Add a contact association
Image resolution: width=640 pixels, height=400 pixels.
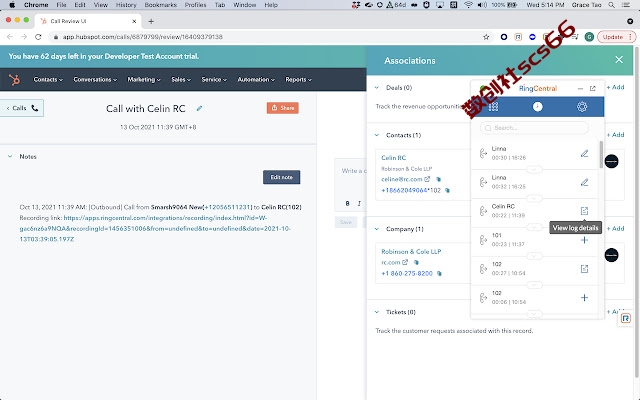point(615,135)
